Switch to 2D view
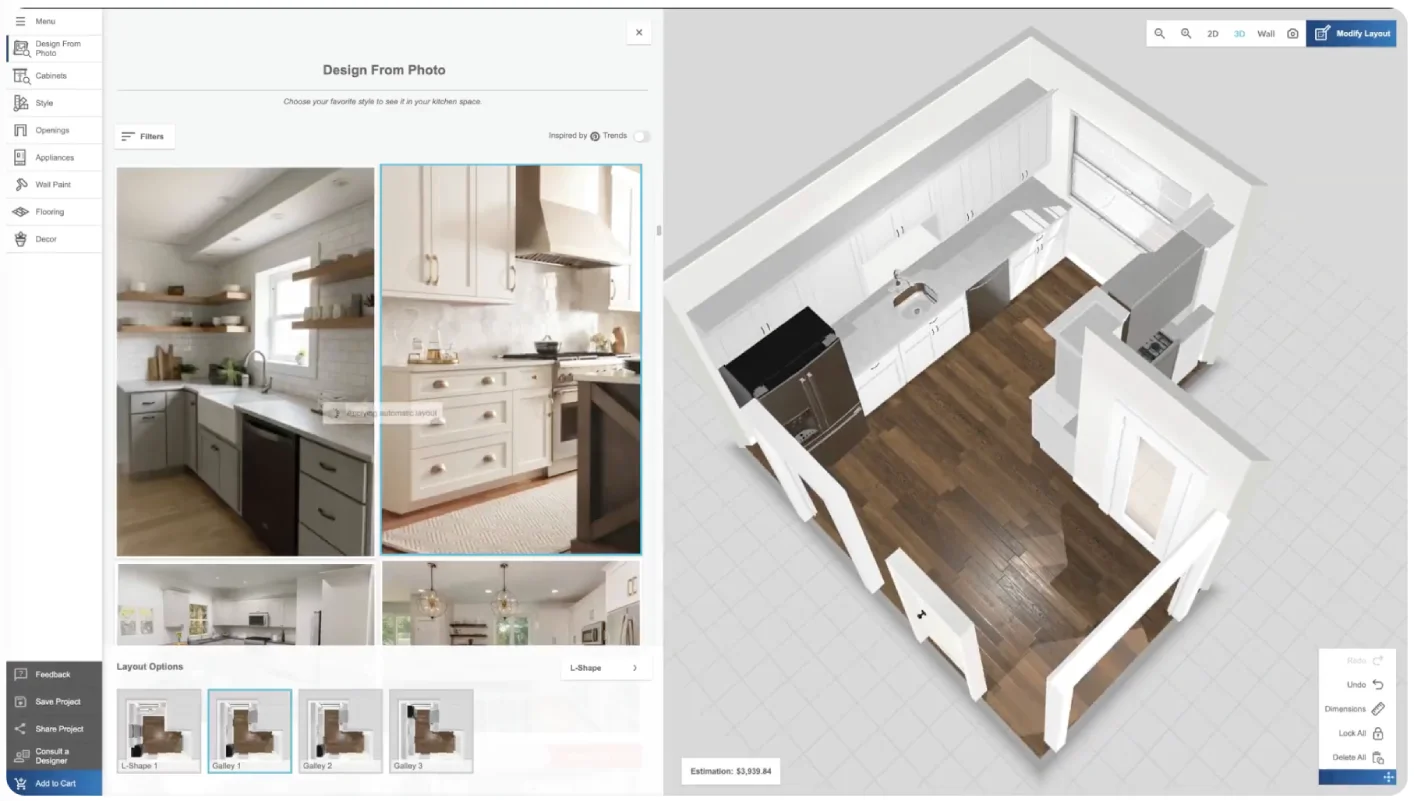 1213,34
